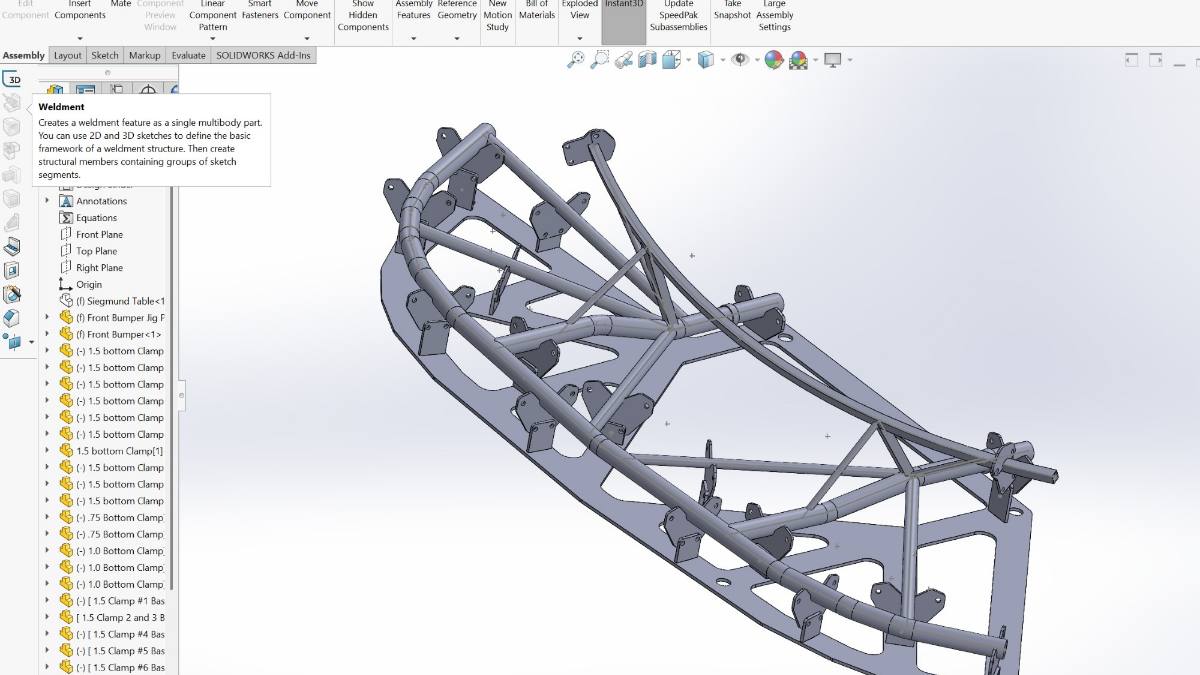Switch to the Markup tab
Screen dimensions: 1200x675
(145, 56)
